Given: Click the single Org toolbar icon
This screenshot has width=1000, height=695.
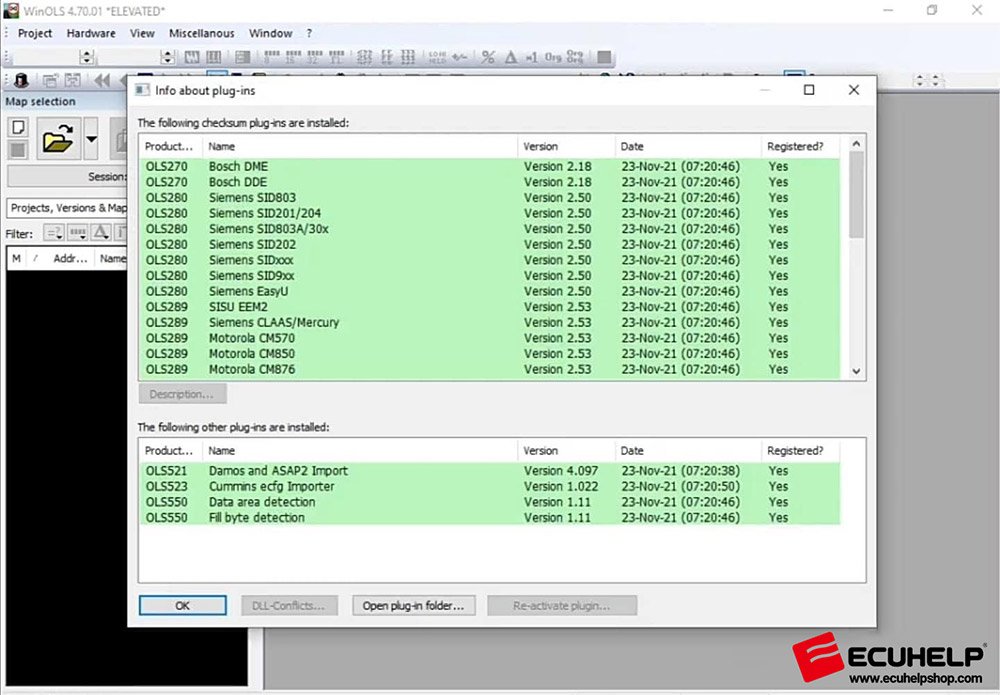Looking at the screenshot, I should point(553,57).
